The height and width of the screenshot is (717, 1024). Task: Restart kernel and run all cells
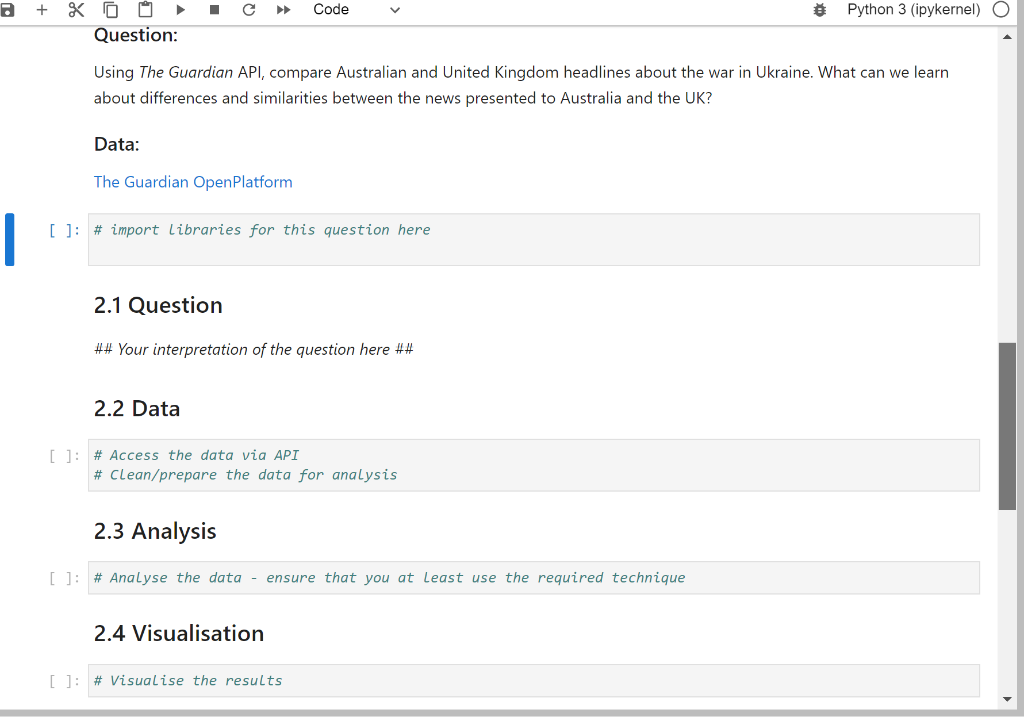pyautogui.click(x=281, y=10)
